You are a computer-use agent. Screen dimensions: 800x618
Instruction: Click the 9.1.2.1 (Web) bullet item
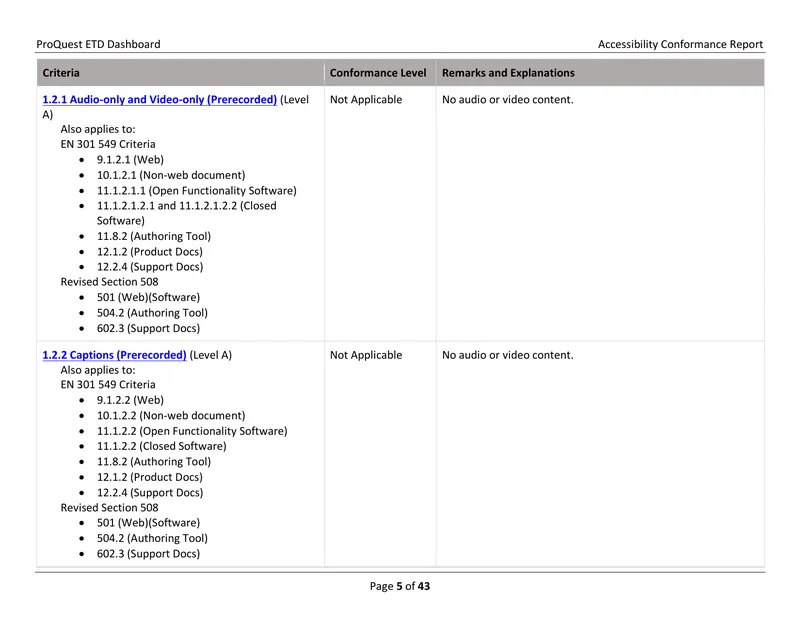(130, 160)
